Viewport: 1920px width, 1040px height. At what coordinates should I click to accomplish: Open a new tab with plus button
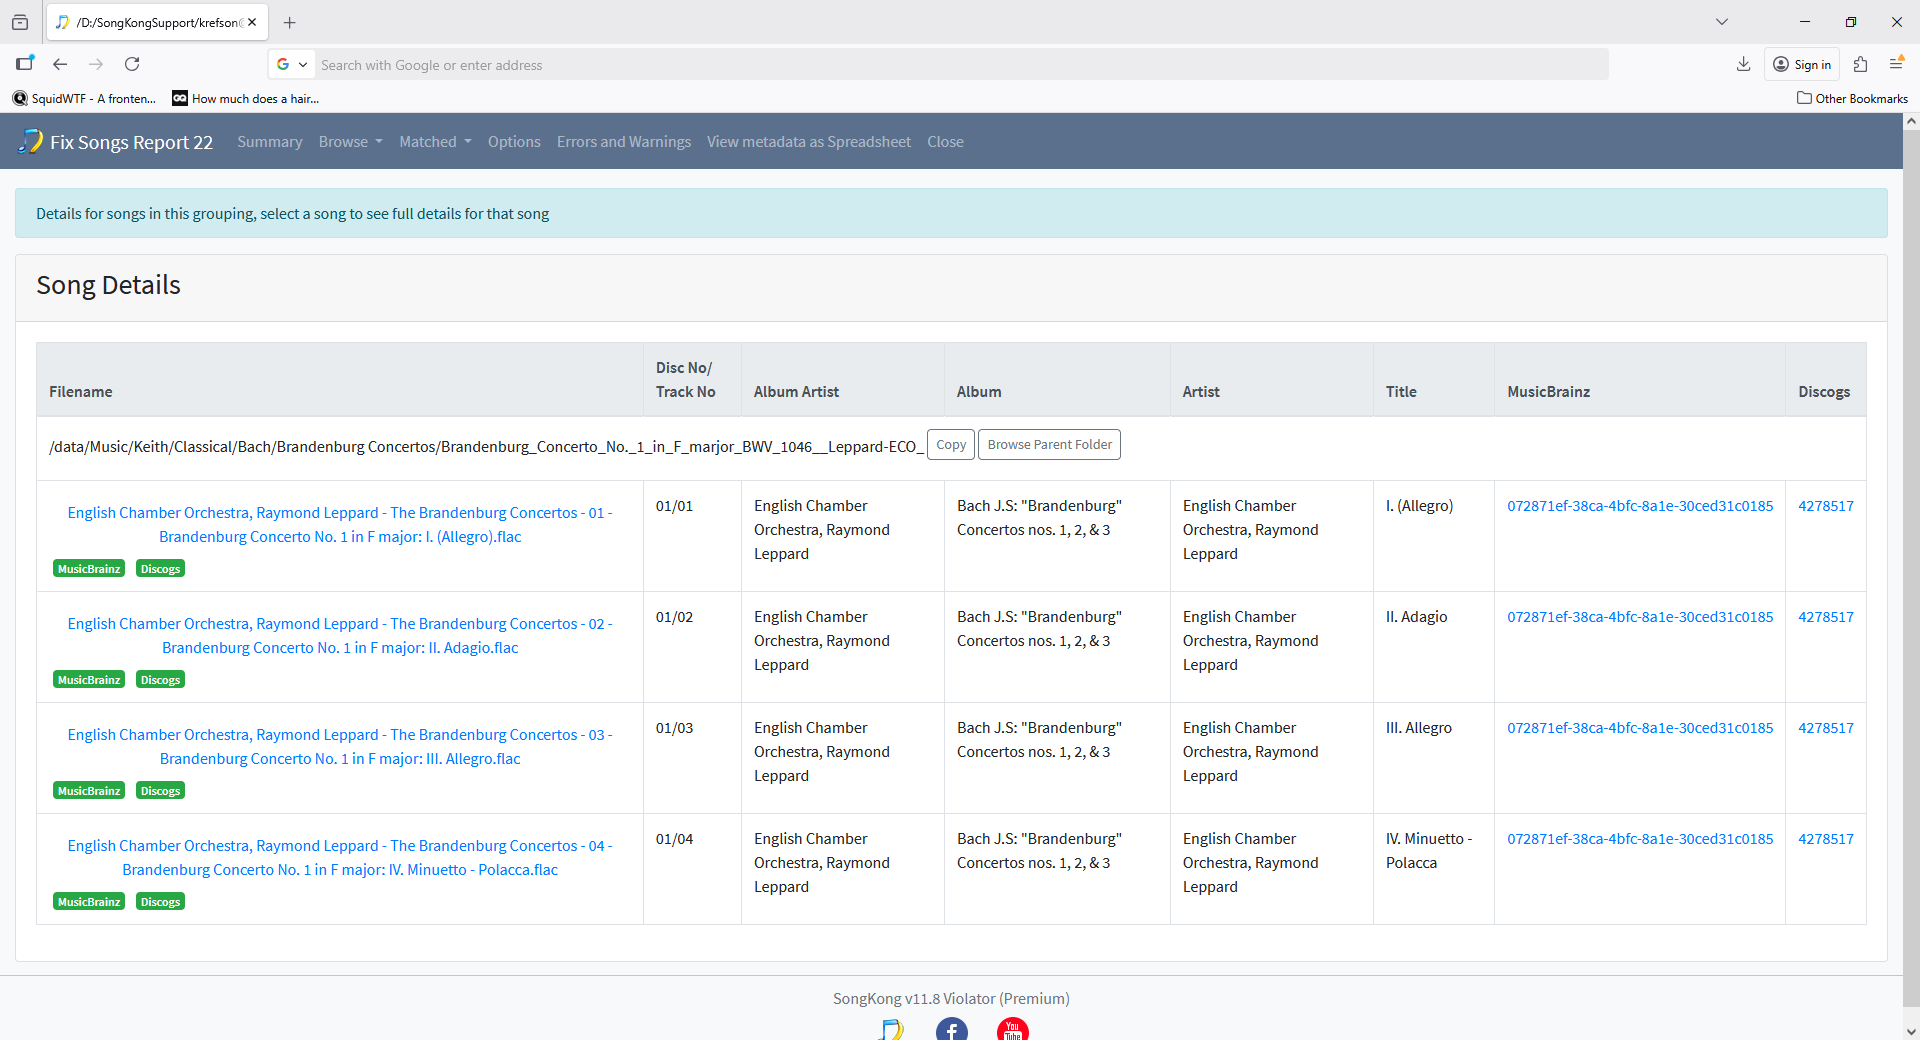290,22
